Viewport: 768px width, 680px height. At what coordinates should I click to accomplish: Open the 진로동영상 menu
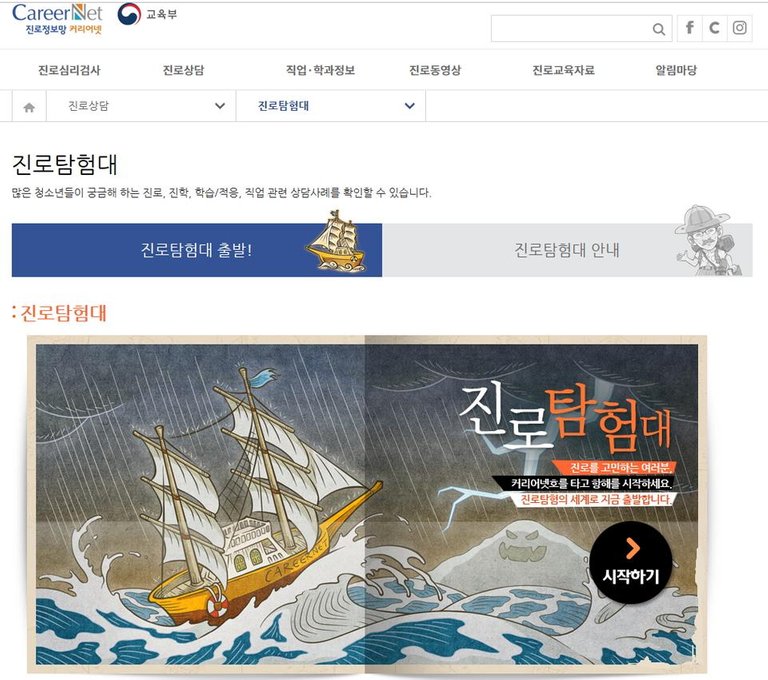tap(435, 70)
